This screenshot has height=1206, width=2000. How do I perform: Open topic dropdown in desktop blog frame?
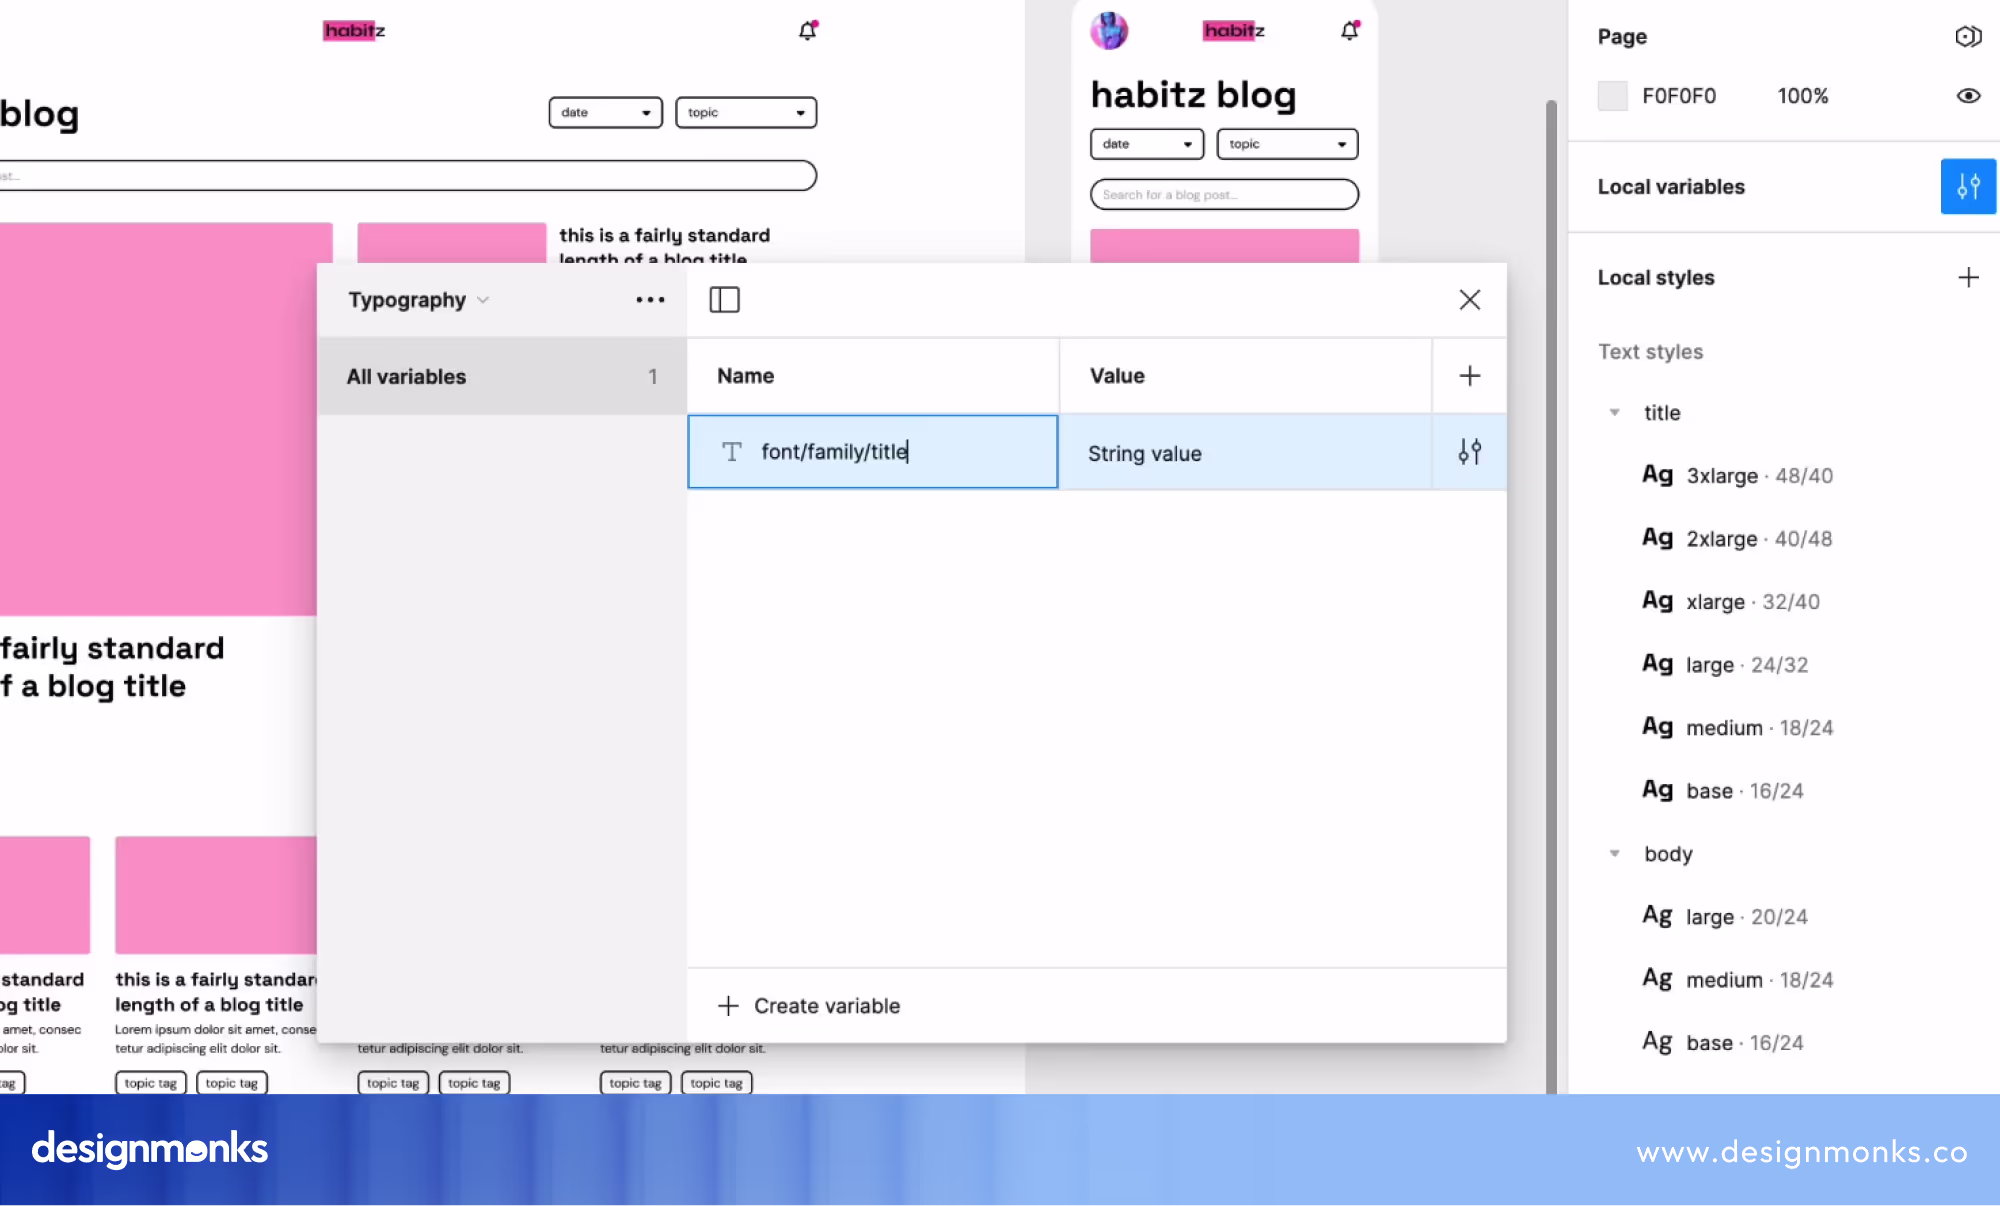(746, 112)
